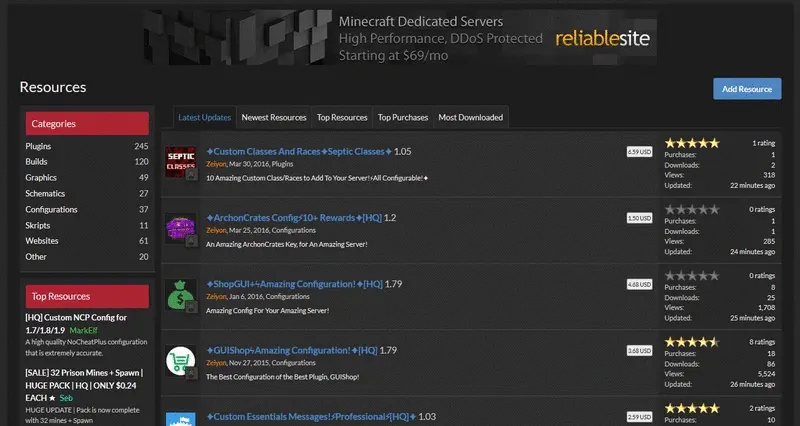Screen dimensions: 800x426
Task: Click Zeiyon author under ShopGUI+ listing
Action: (216, 296)
